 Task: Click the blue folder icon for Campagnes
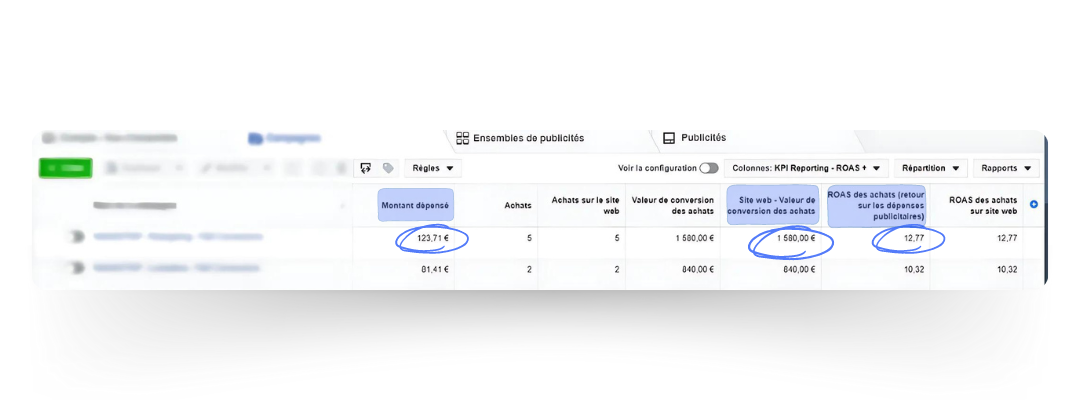255,138
